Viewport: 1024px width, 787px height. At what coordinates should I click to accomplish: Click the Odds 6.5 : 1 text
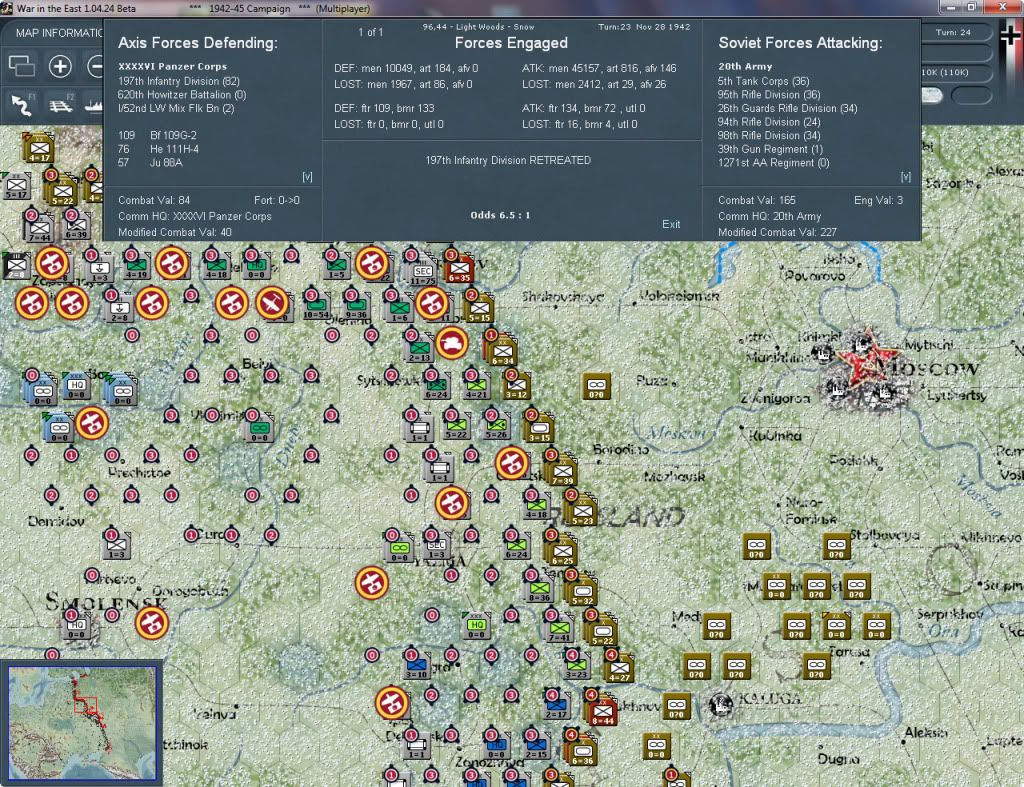(x=500, y=215)
